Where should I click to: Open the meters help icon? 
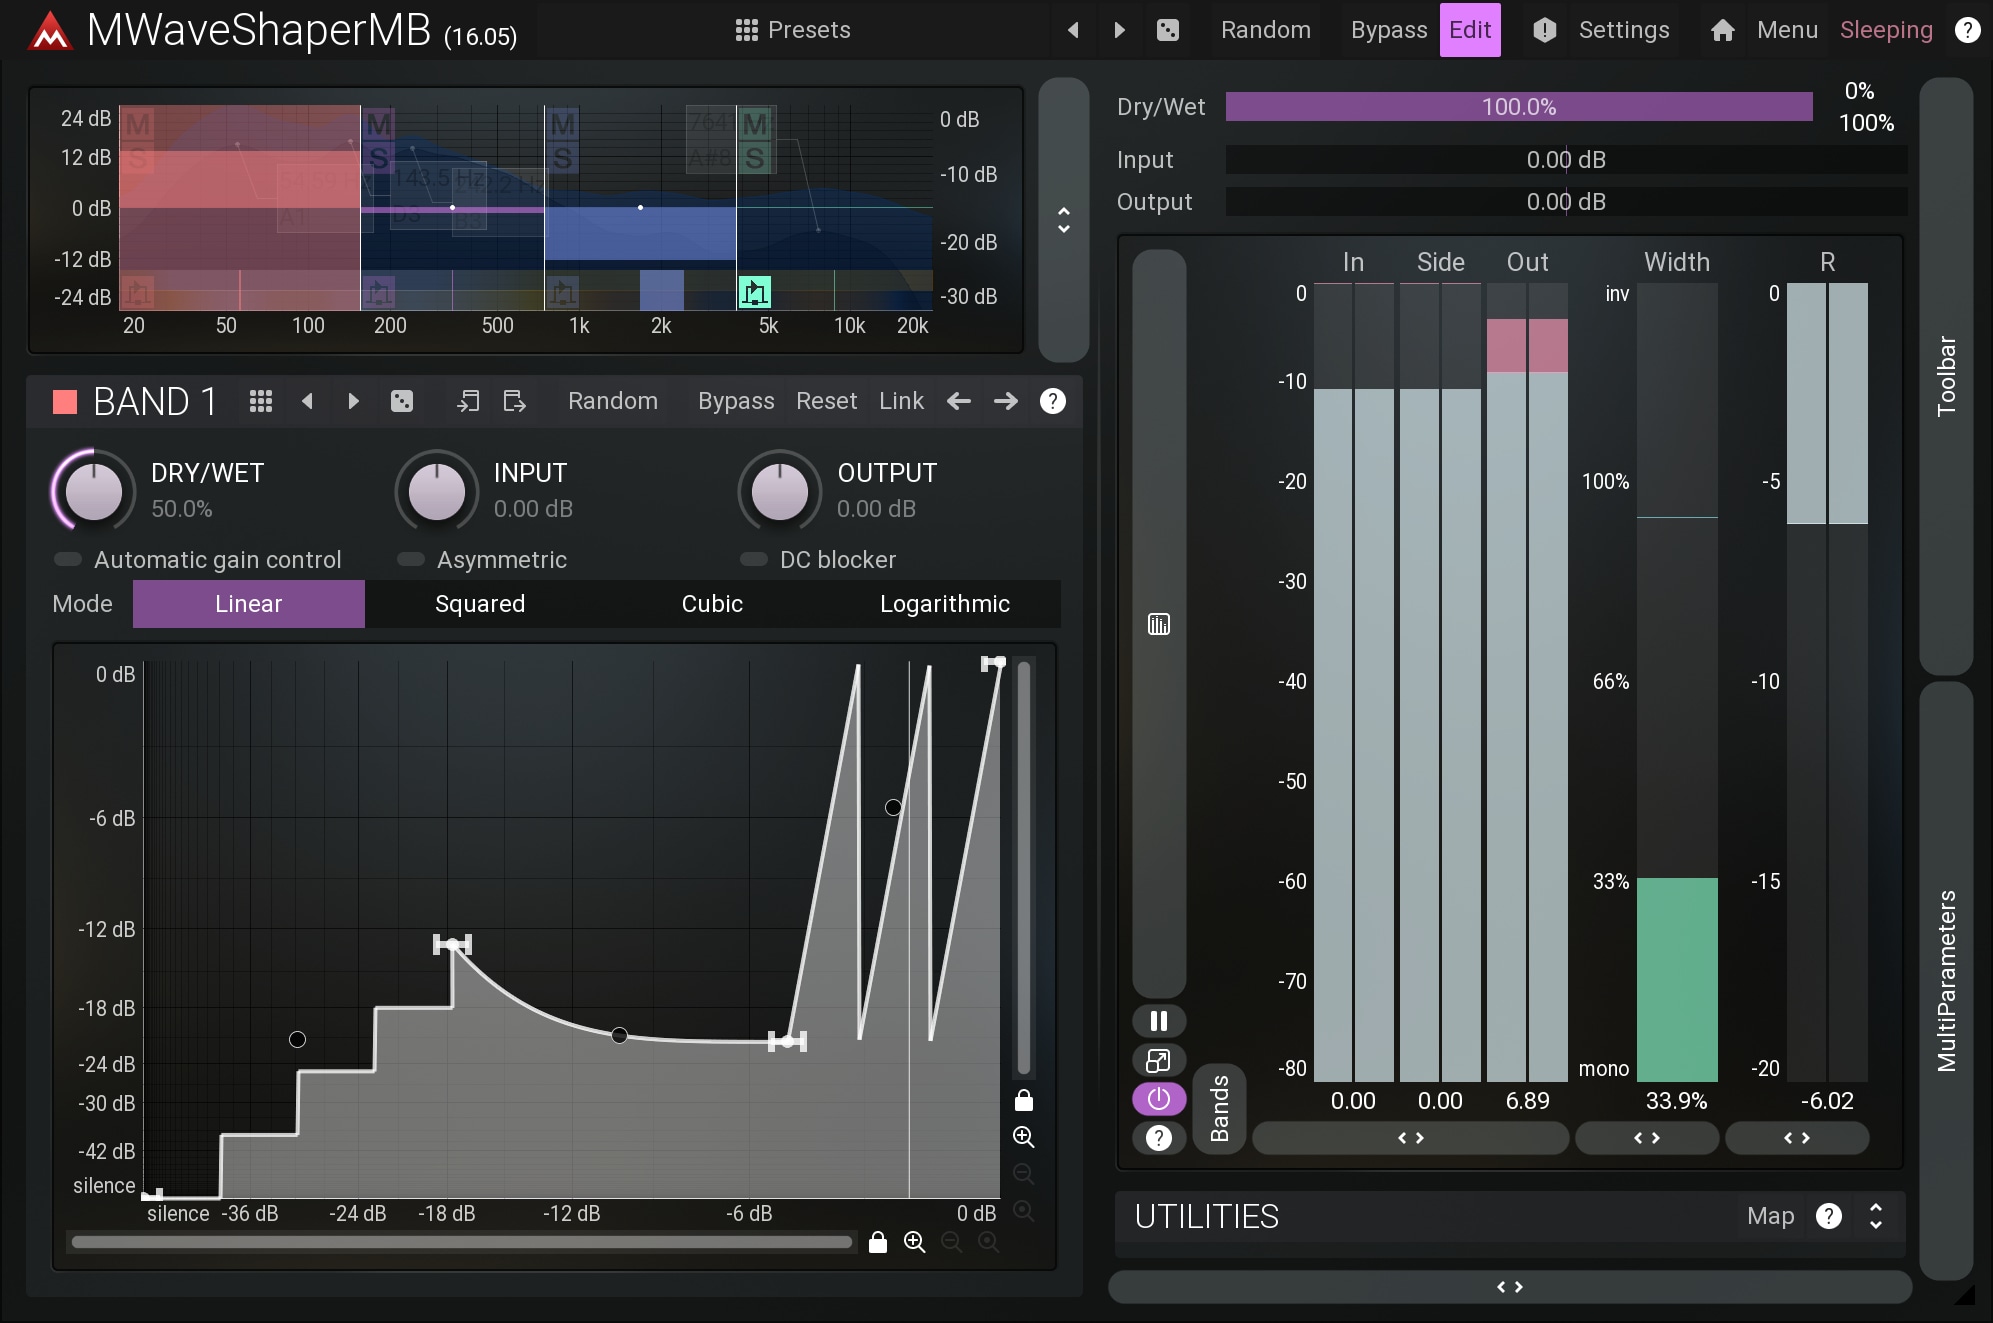click(1159, 1138)
